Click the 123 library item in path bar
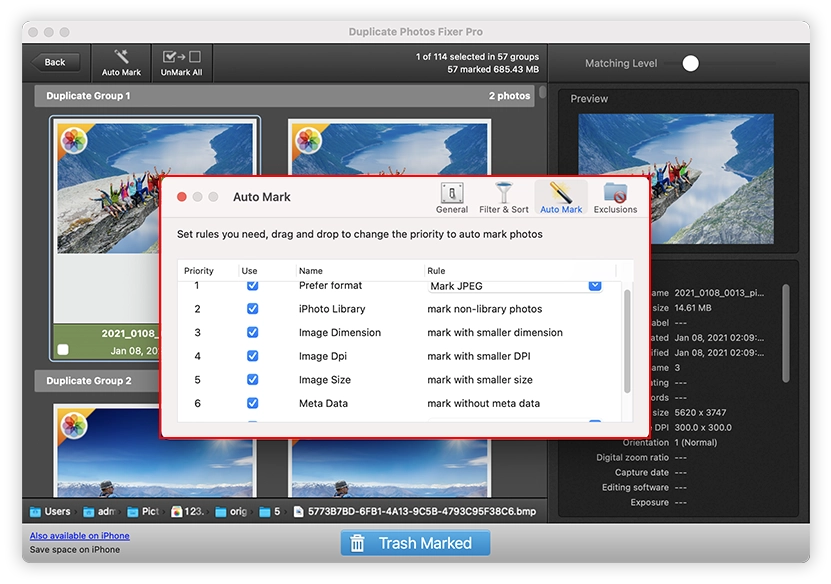Viewport: 831px width, 584px height. (x=188, y=511)
